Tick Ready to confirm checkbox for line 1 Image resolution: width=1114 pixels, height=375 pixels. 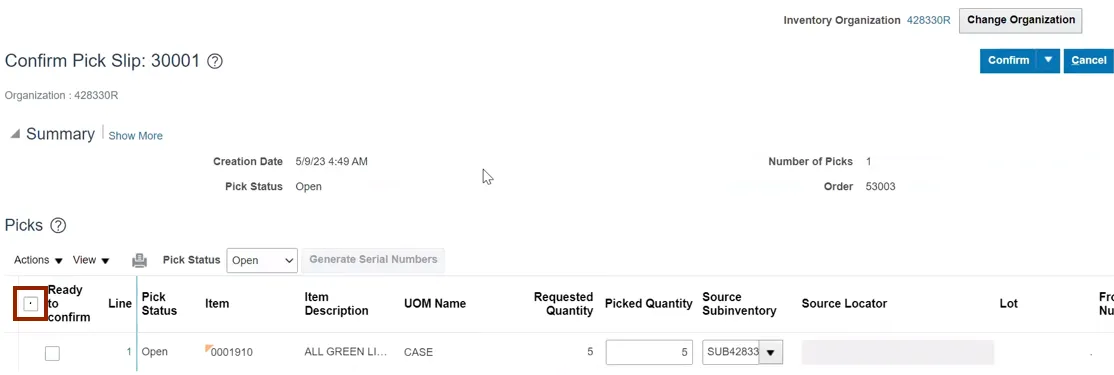[52, 353]
